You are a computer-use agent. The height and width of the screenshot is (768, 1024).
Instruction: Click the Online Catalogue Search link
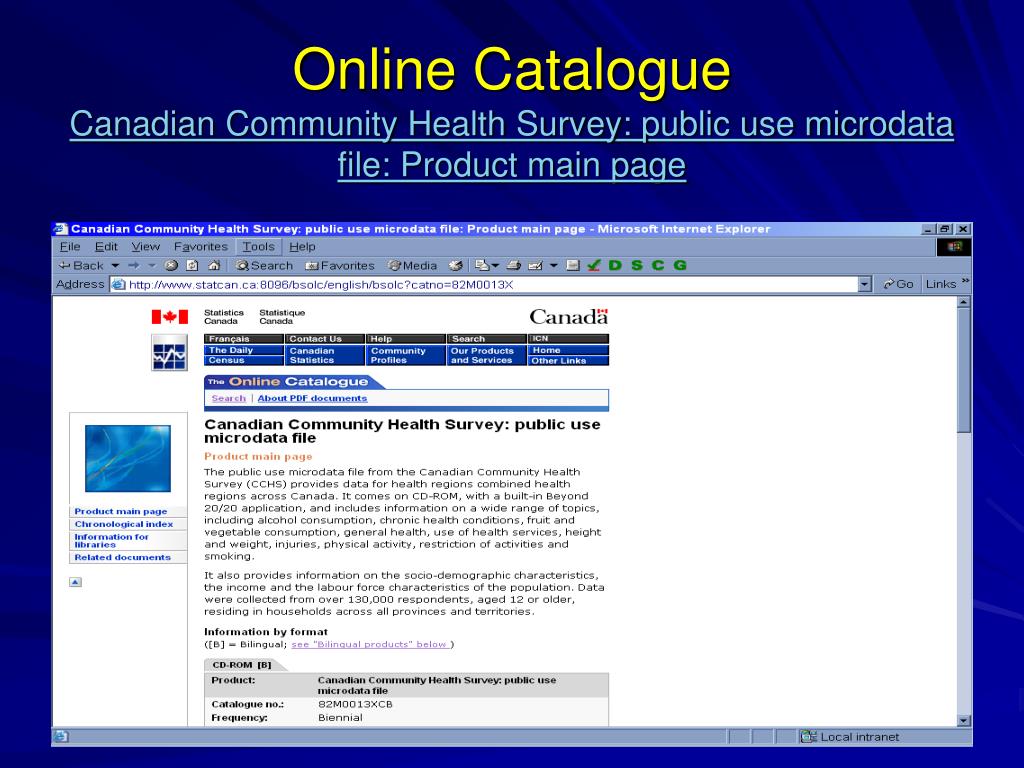click(x=229, y=398)
